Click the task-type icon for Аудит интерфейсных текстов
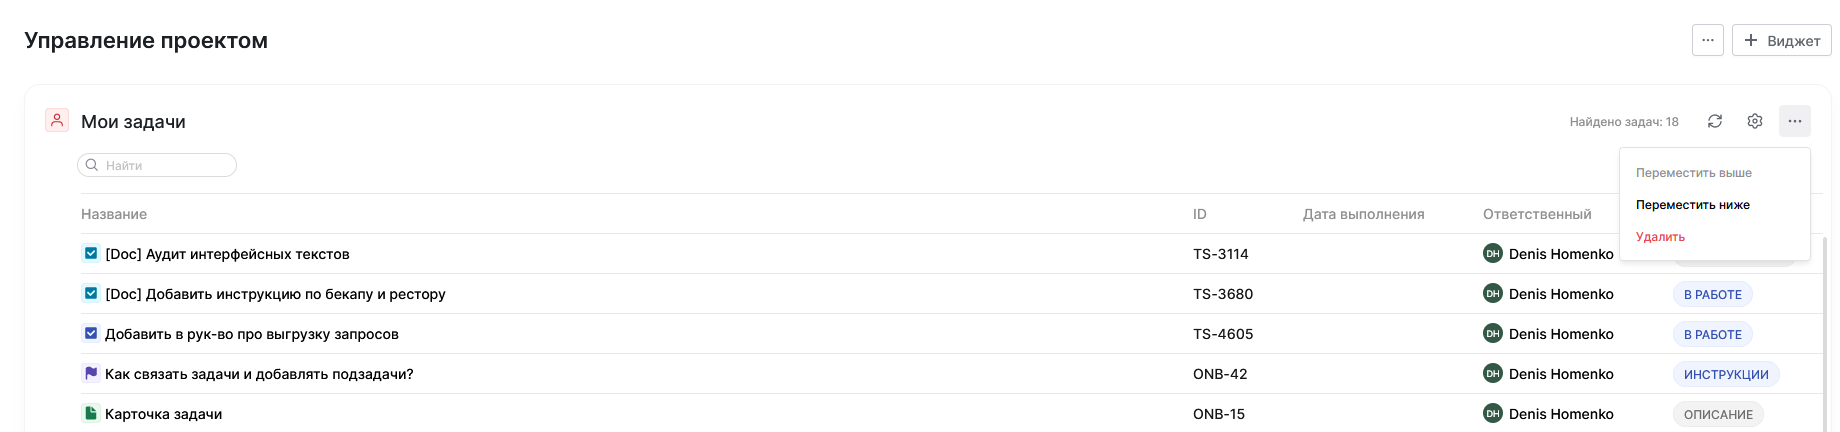 (91, 254)
